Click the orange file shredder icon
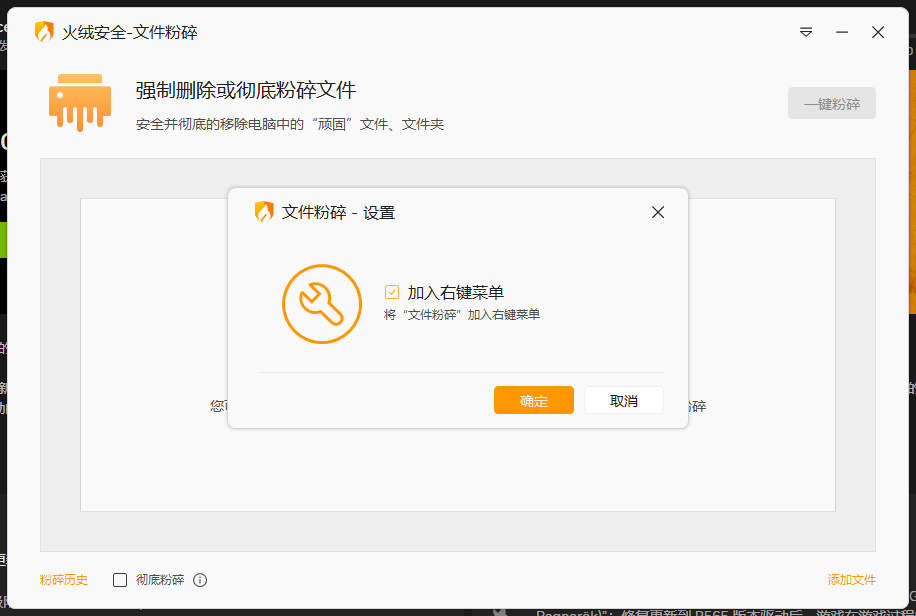Image resolution: width=916 pixels, height=616 pixels. point(80,103)
